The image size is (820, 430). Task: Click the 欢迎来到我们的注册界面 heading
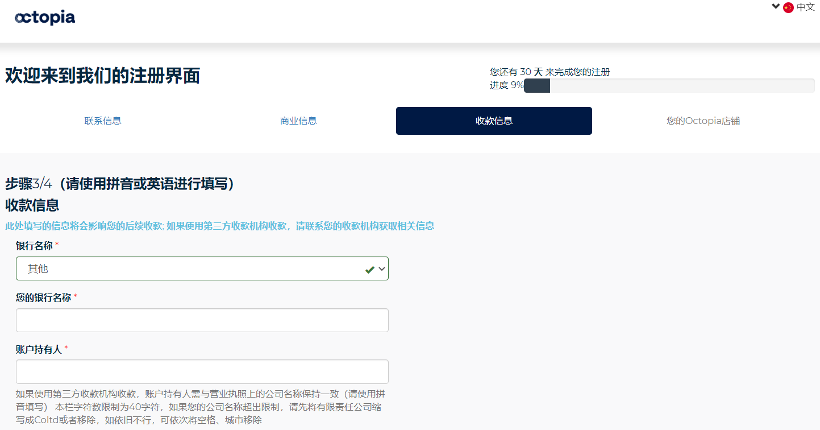102,76
